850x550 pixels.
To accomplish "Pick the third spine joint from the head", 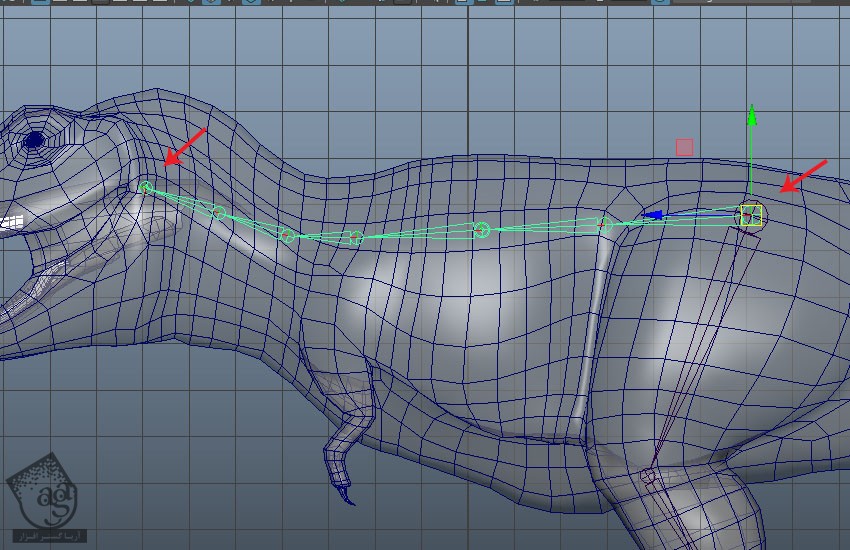I will 287,236.
